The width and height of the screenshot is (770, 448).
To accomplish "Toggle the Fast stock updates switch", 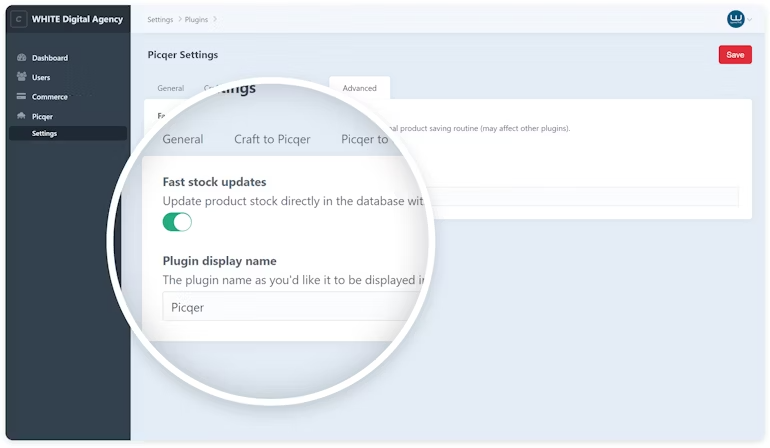I will [177, 222].
